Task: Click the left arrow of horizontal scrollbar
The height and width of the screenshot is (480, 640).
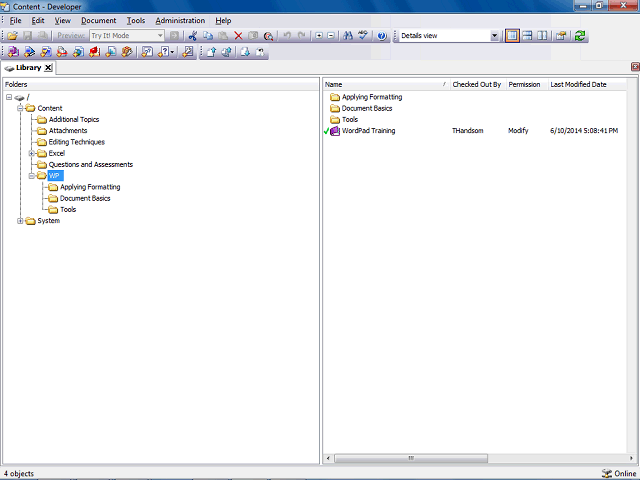Action: pyautogui.click(x=328, y=458)
